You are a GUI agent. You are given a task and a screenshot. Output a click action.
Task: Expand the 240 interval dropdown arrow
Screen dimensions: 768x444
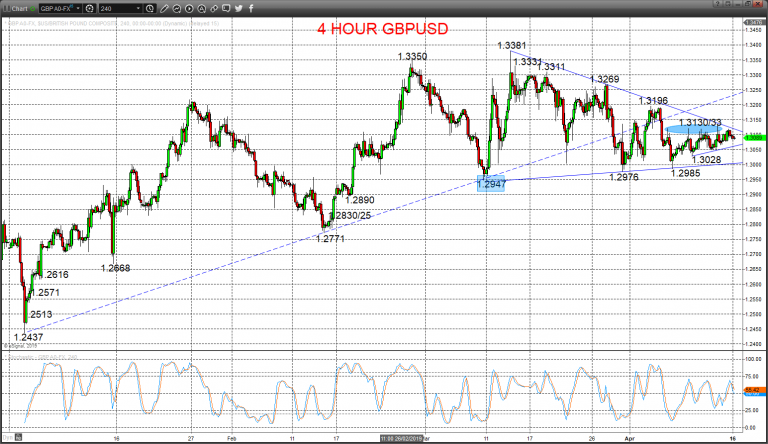pos(139,8)
